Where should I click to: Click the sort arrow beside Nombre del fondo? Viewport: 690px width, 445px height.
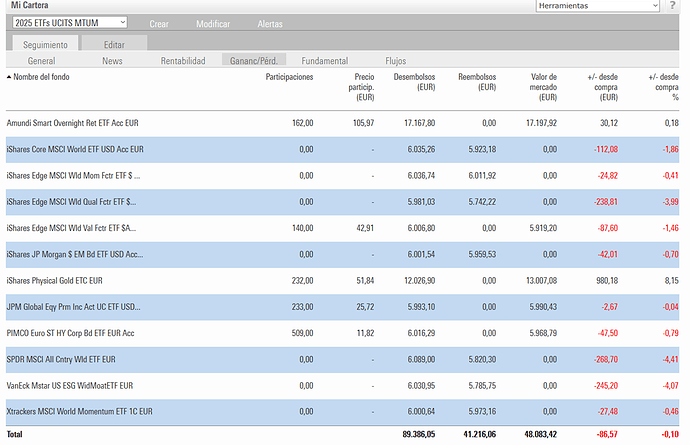[9, 77]
